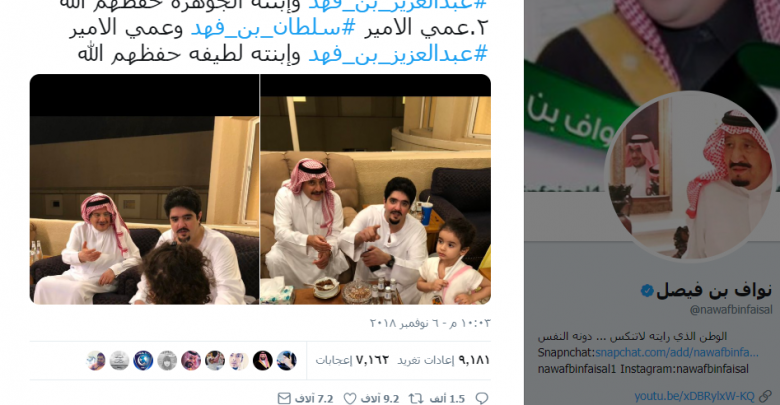Like the tweet with the heart icon
Image resolution: width=780 pixels, height=405 pixels.
tap(350, 399)
